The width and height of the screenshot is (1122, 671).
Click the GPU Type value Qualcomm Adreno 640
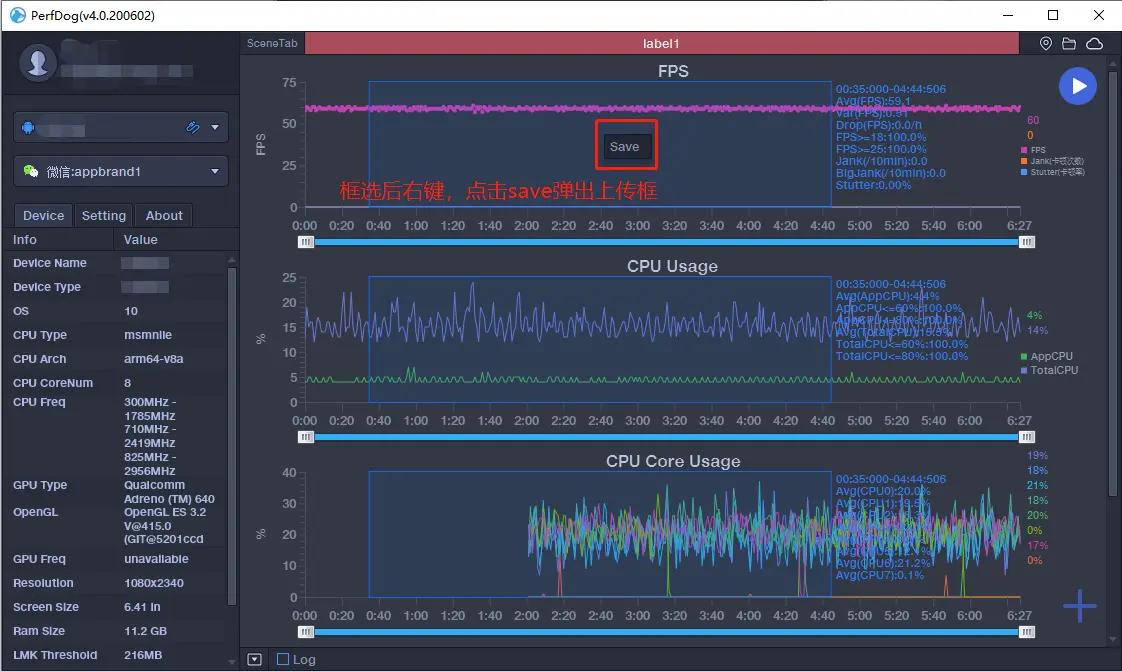[169, 492]
